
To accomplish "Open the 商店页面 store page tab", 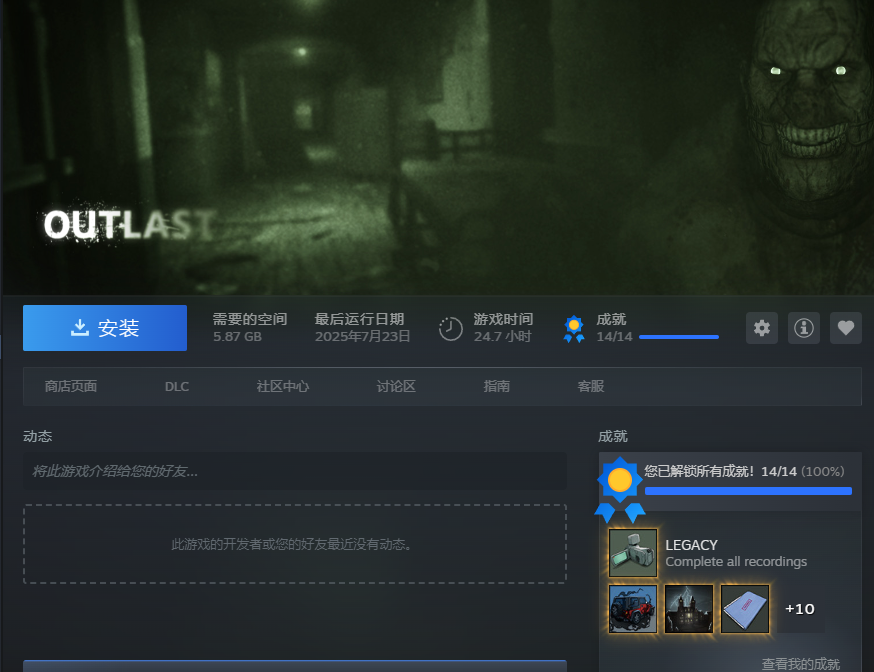I will coord(71,386).
